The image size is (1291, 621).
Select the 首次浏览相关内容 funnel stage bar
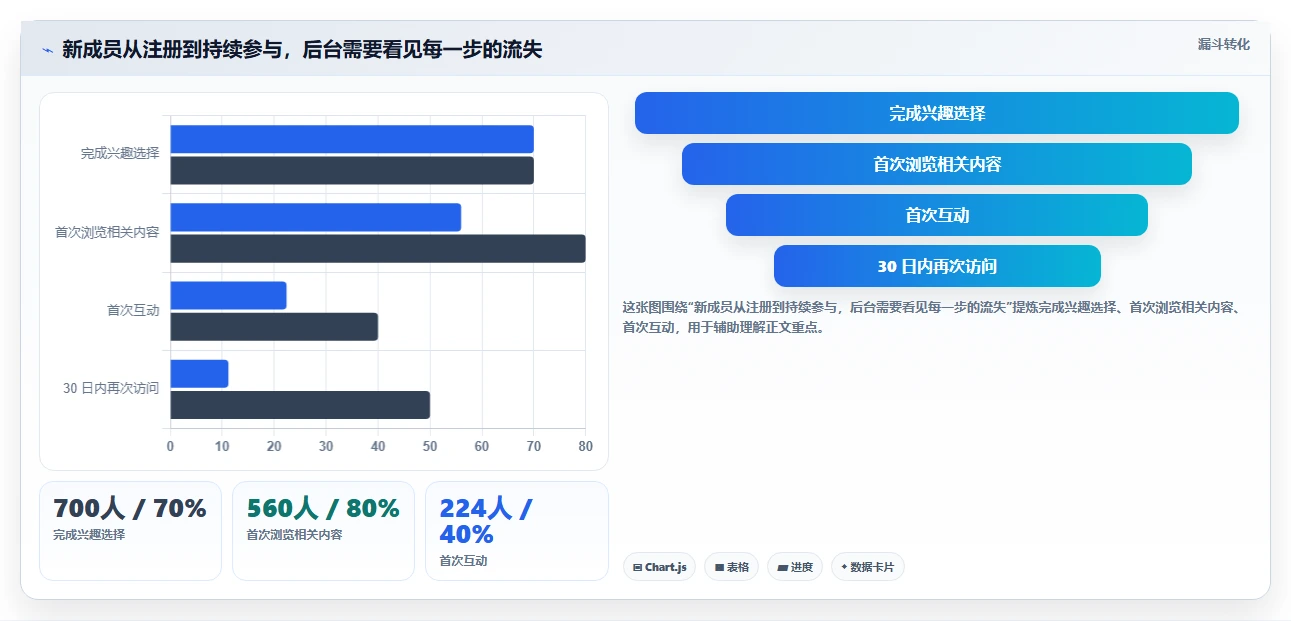937,164
